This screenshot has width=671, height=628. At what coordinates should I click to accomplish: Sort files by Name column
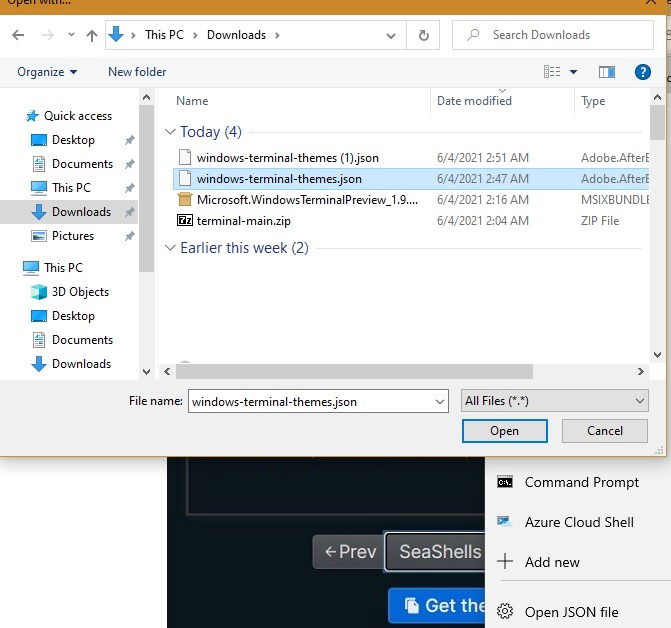[192, 101]
